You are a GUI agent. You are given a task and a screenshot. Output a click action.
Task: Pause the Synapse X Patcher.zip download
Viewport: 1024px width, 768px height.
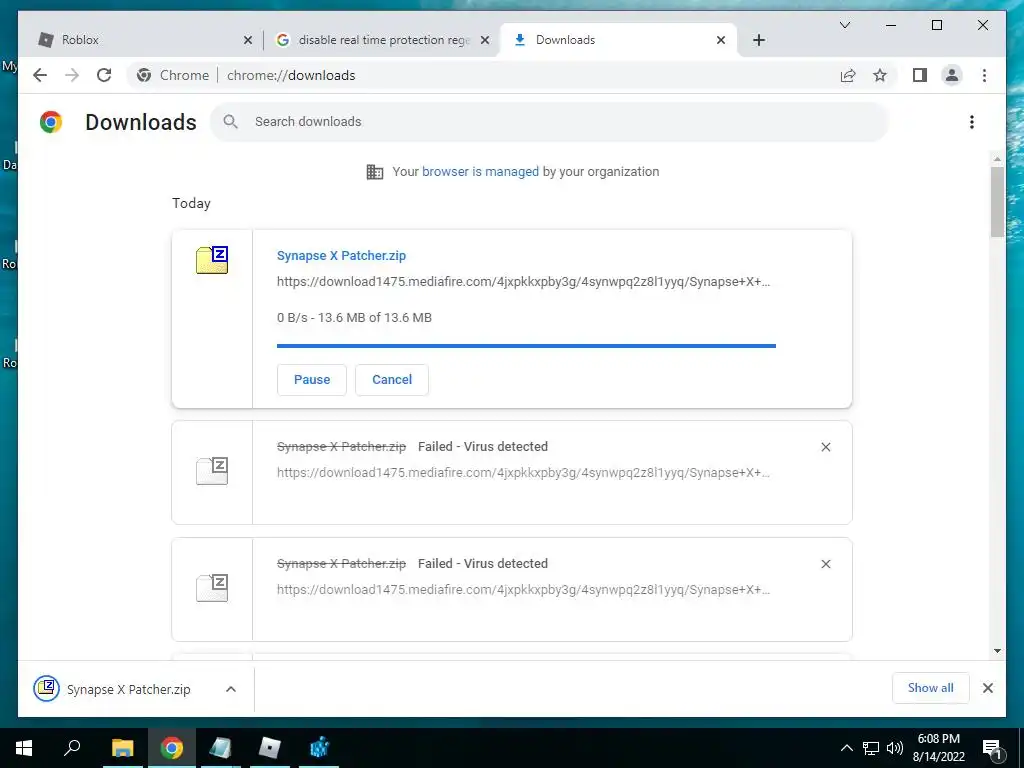[x=312, y=379]
